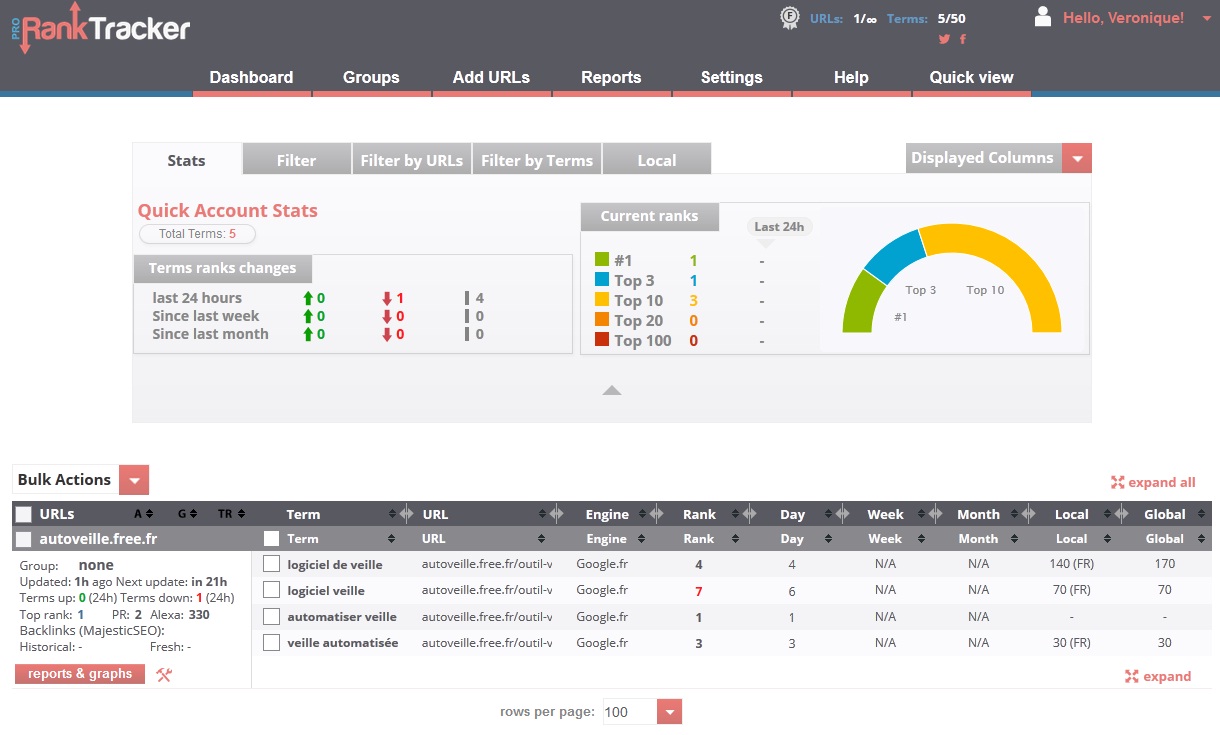1220x735 pixels.
Task: Click the Twitter bird icon
Action: pos(944,39)
